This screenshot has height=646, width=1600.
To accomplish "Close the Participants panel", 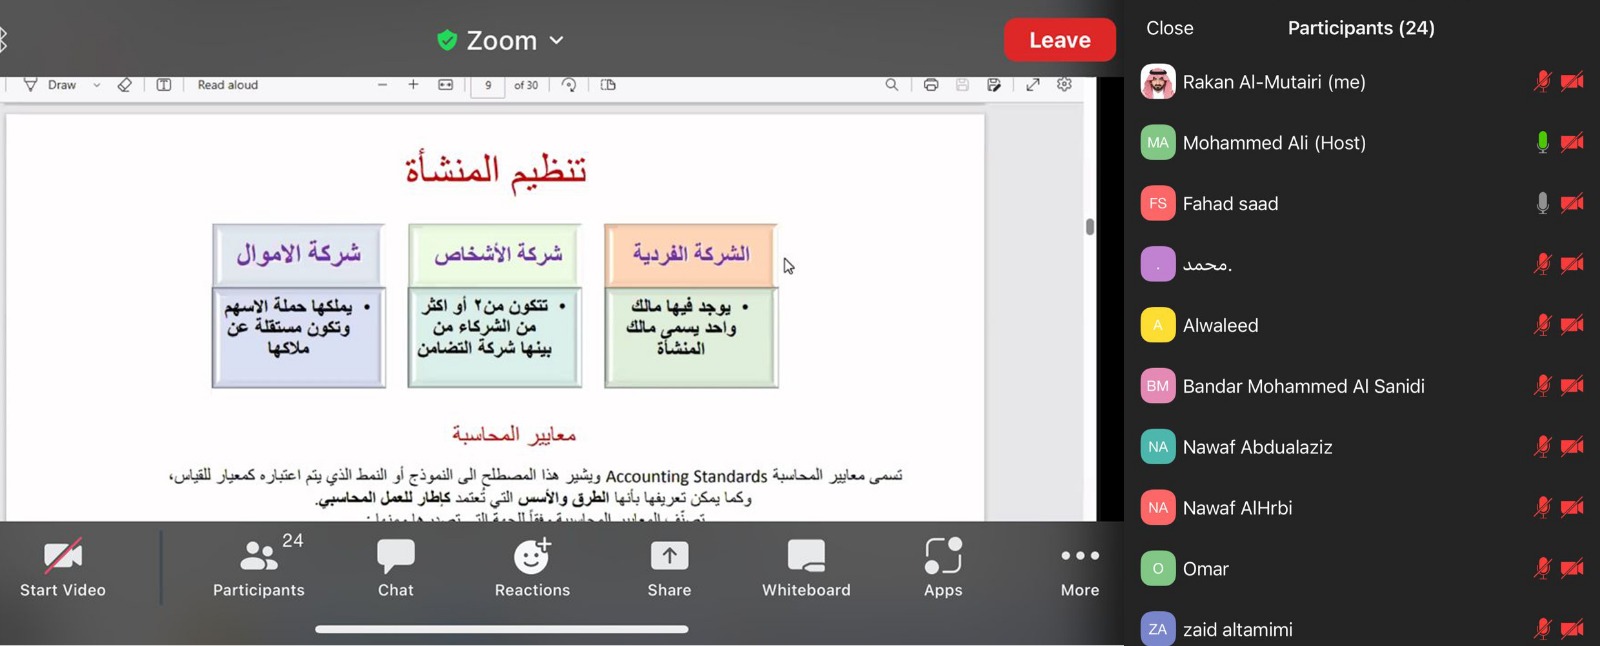I will pos(1169,28).
